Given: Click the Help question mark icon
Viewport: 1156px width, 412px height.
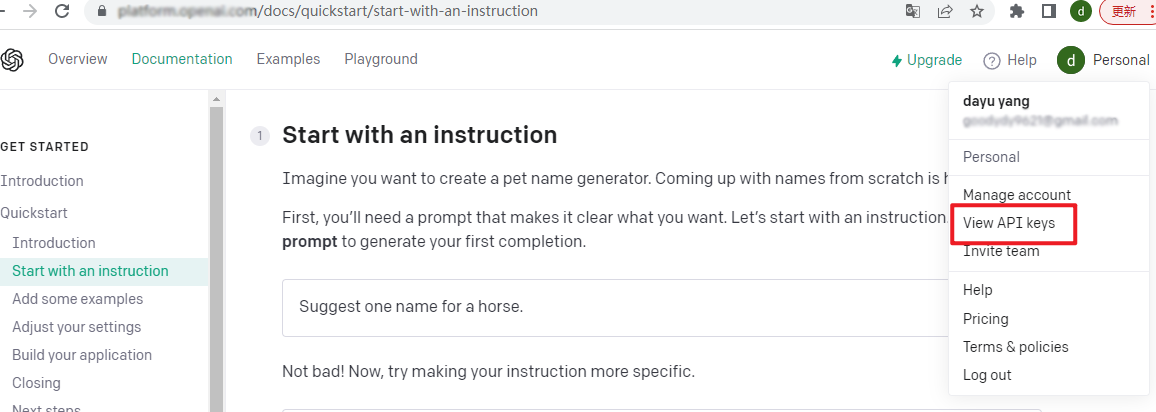Looking at the screenshot, I should (992, 60).
